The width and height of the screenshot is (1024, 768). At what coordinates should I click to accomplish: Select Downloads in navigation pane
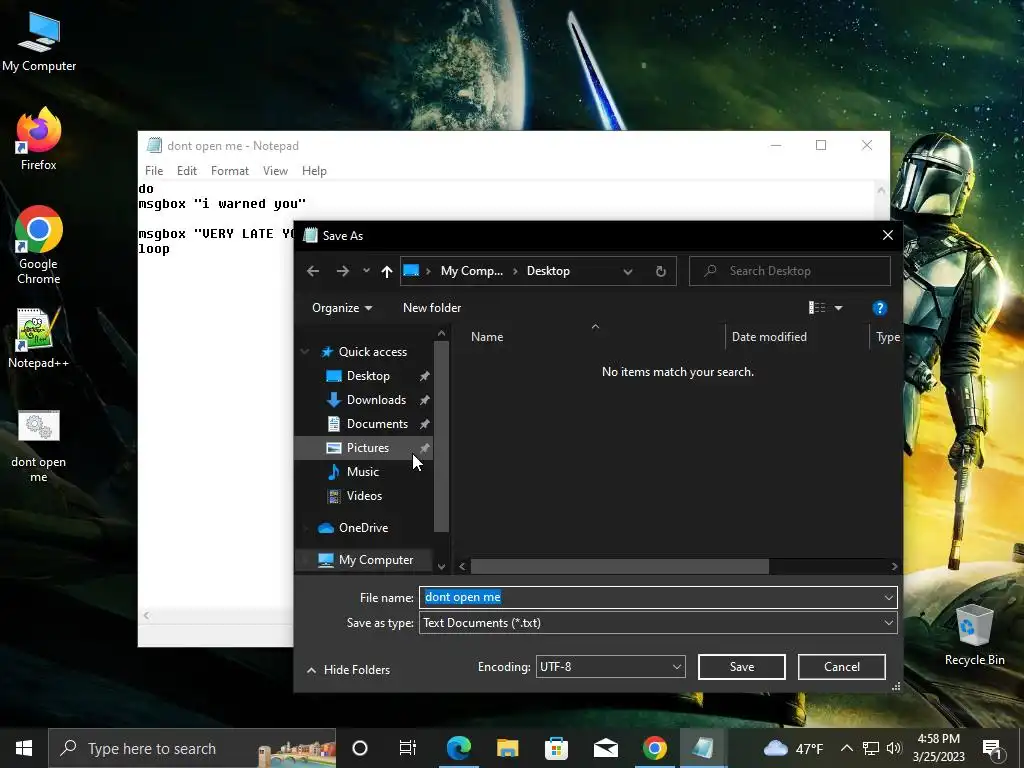(x=376, y=400)
